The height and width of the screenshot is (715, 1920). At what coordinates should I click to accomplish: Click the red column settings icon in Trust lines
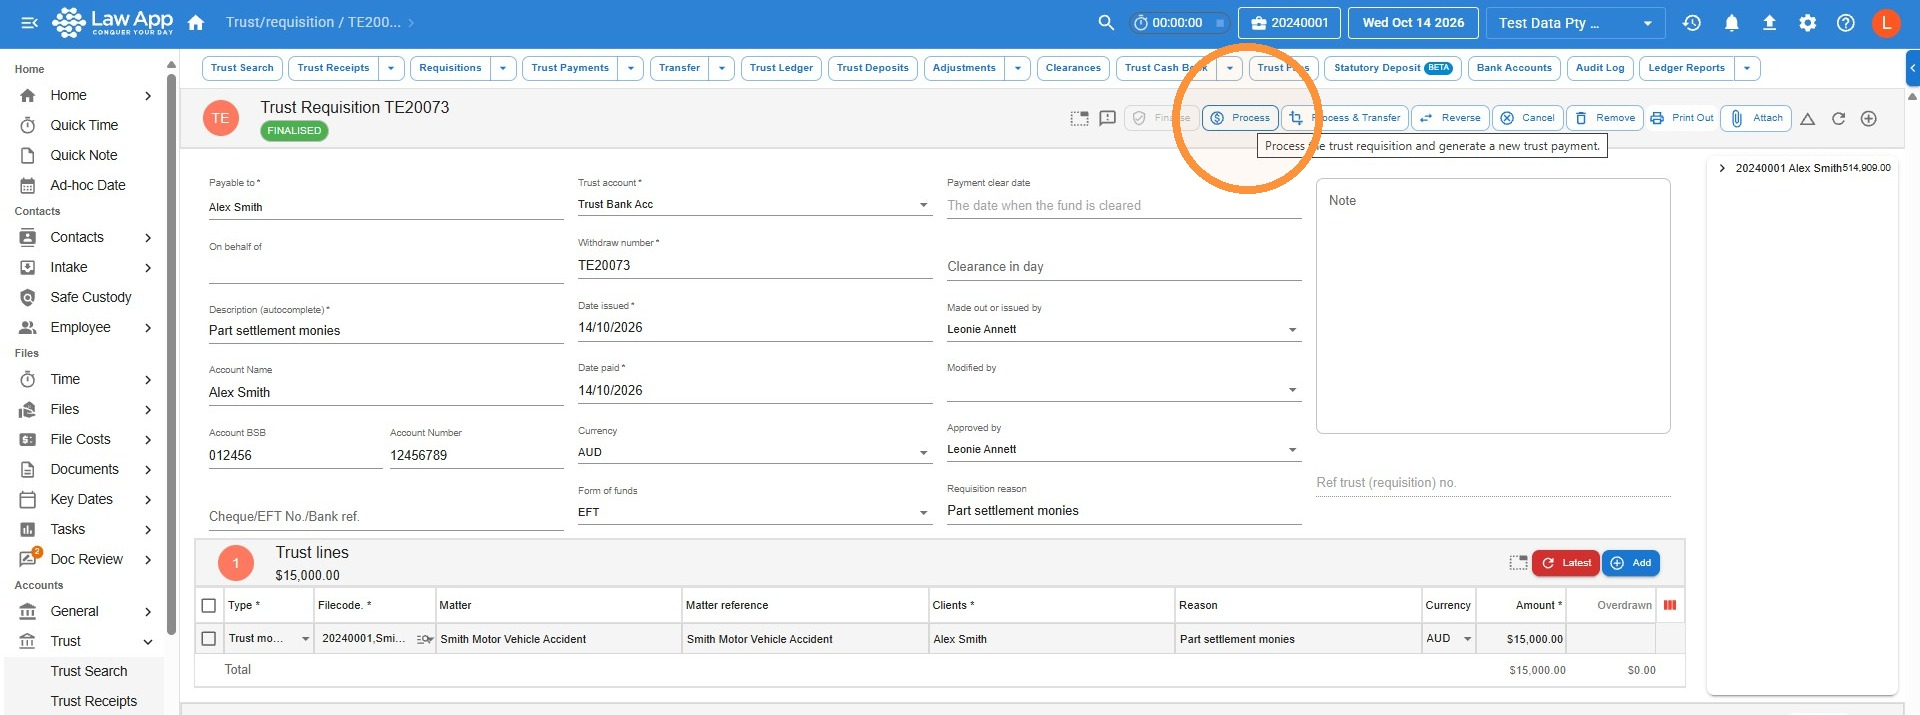point(1670,605)
